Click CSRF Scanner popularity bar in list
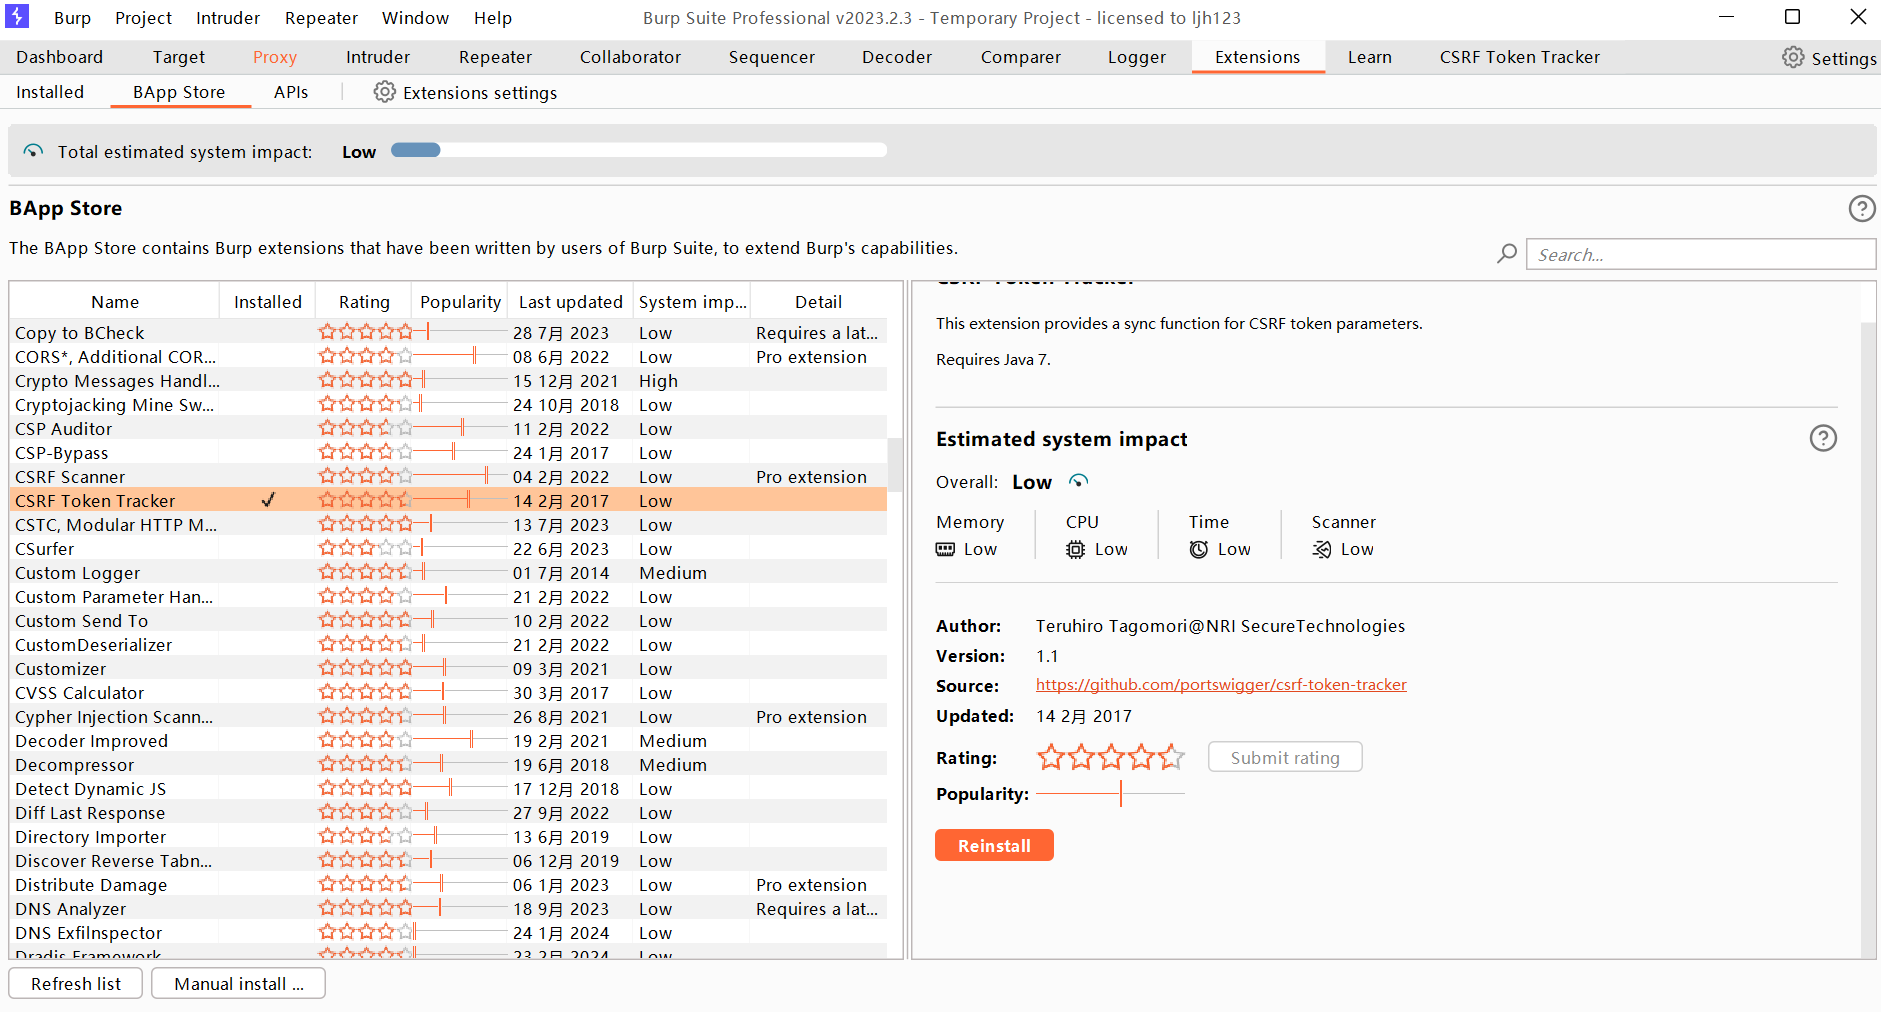 click(460, 476)
